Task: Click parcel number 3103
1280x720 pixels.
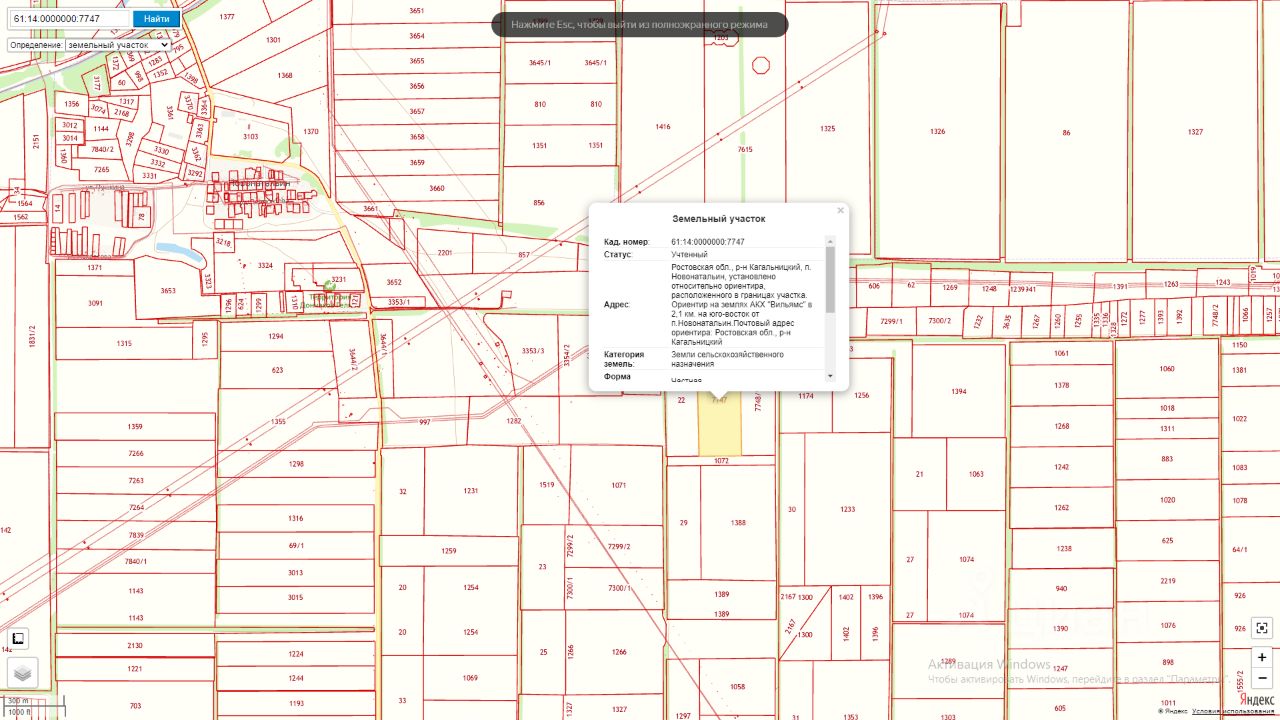Action: [x=250, y=136]
